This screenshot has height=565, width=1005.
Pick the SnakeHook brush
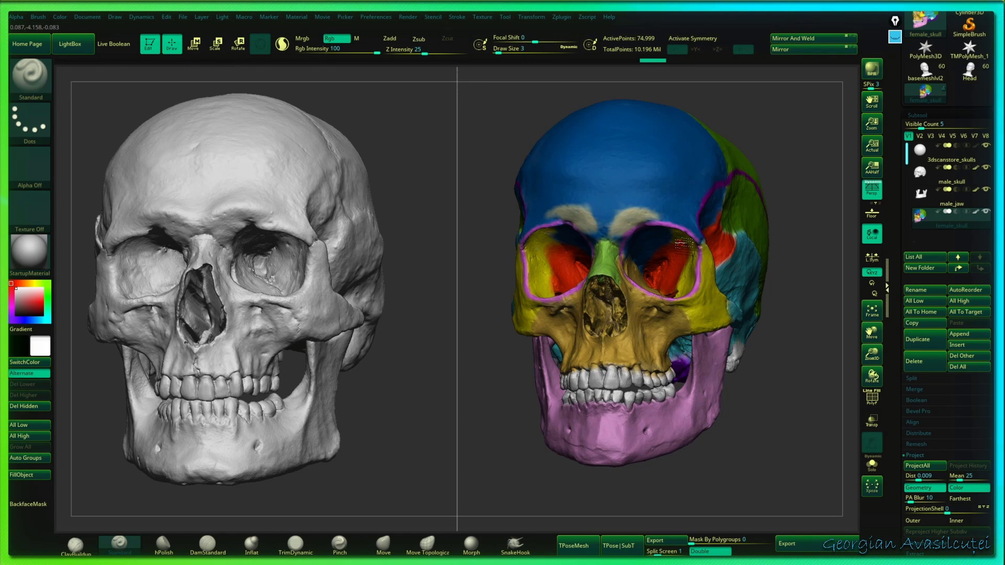point(515,546)
